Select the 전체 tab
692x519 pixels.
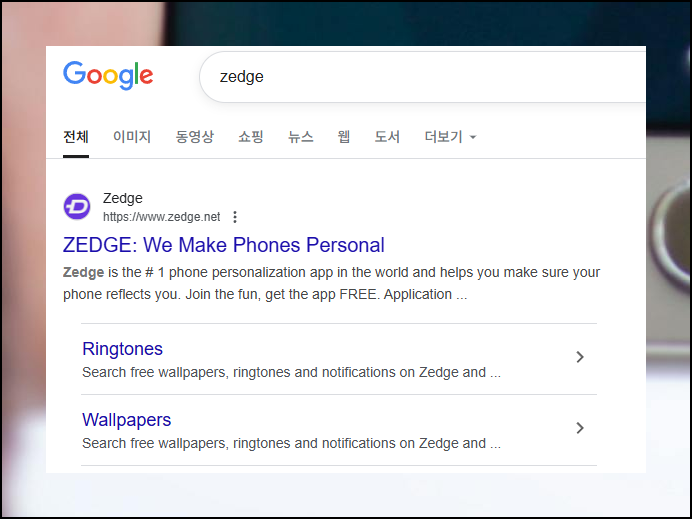pyautogui.click(x=76, y=136)
